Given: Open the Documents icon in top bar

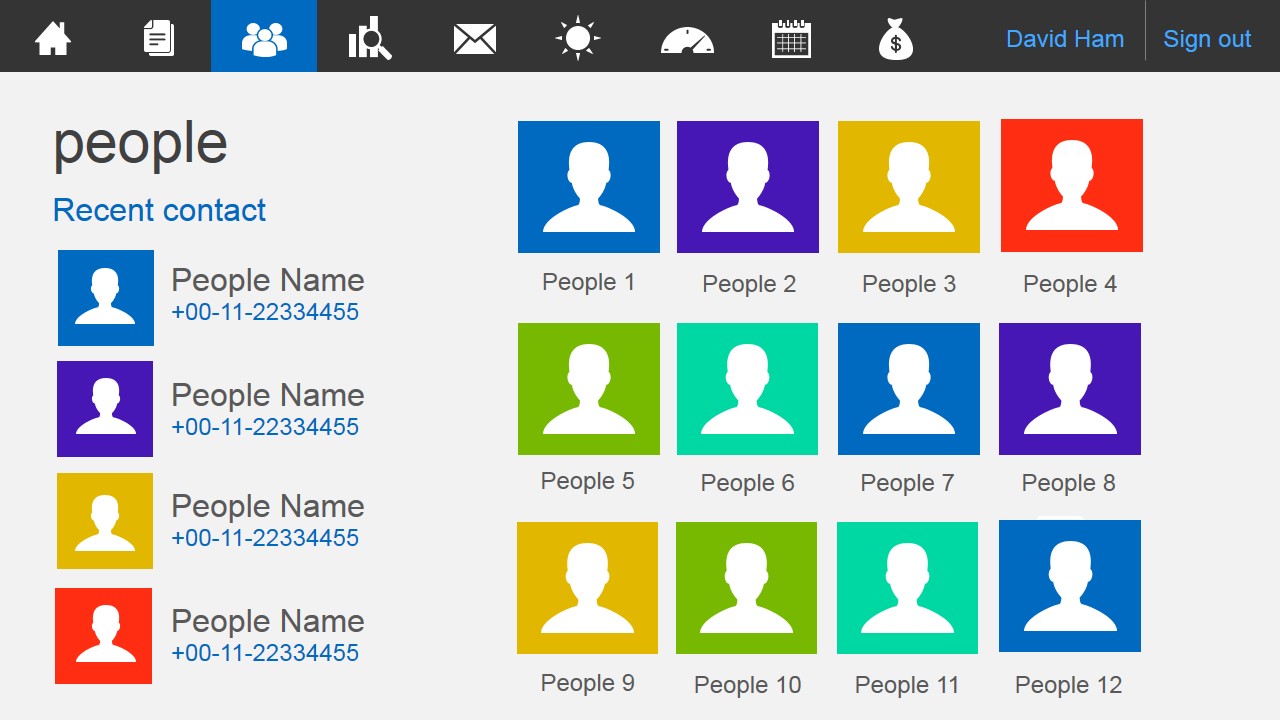Looking at the screenshot, I should click(x=158, y=38).
